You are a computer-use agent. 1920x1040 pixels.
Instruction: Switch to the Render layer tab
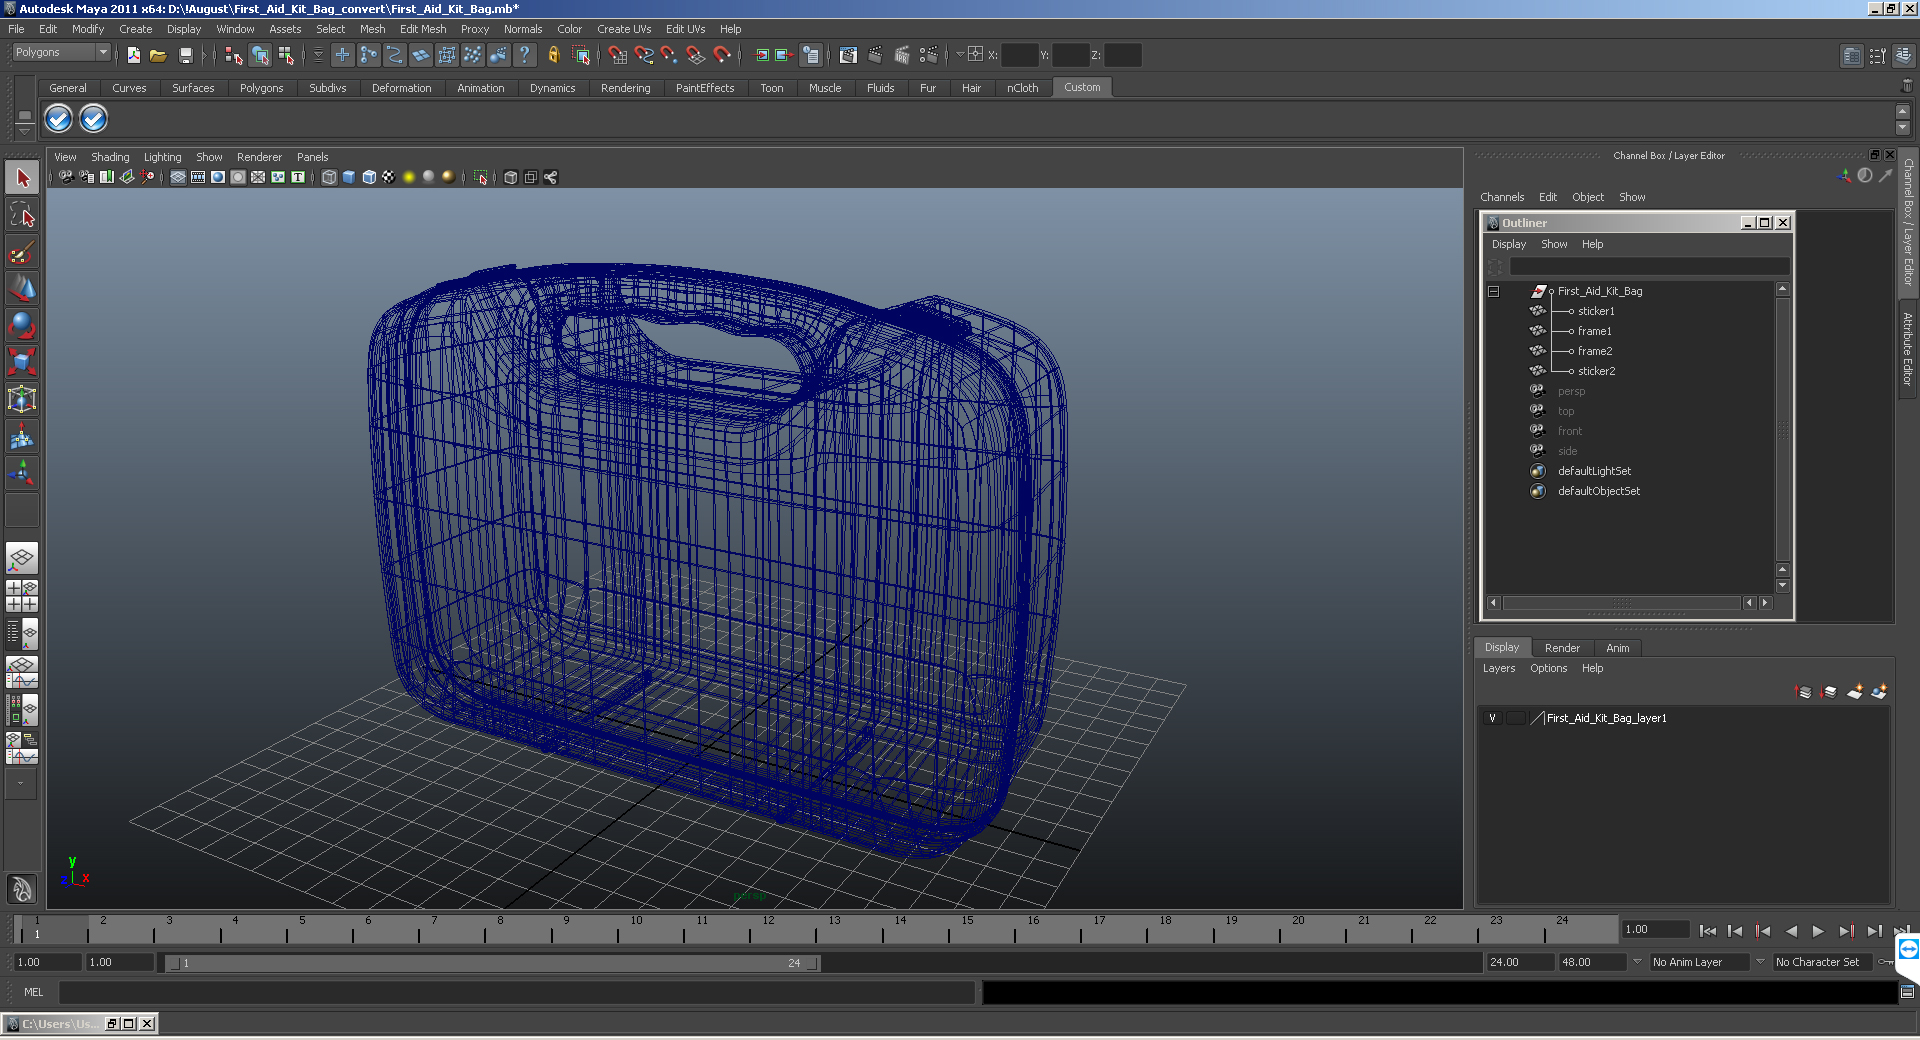tap(1562, 648)
